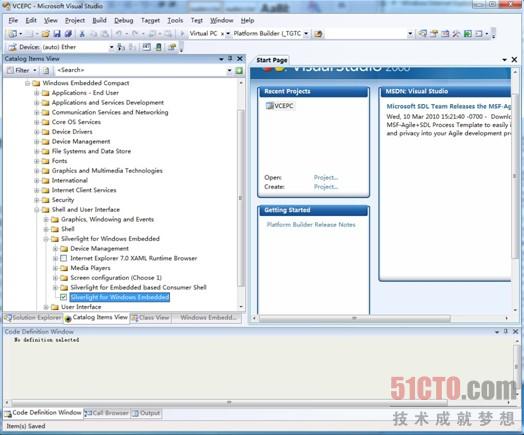Click the Save All toolbar icon
524x435 pixels.
click(x=68, y=34)
